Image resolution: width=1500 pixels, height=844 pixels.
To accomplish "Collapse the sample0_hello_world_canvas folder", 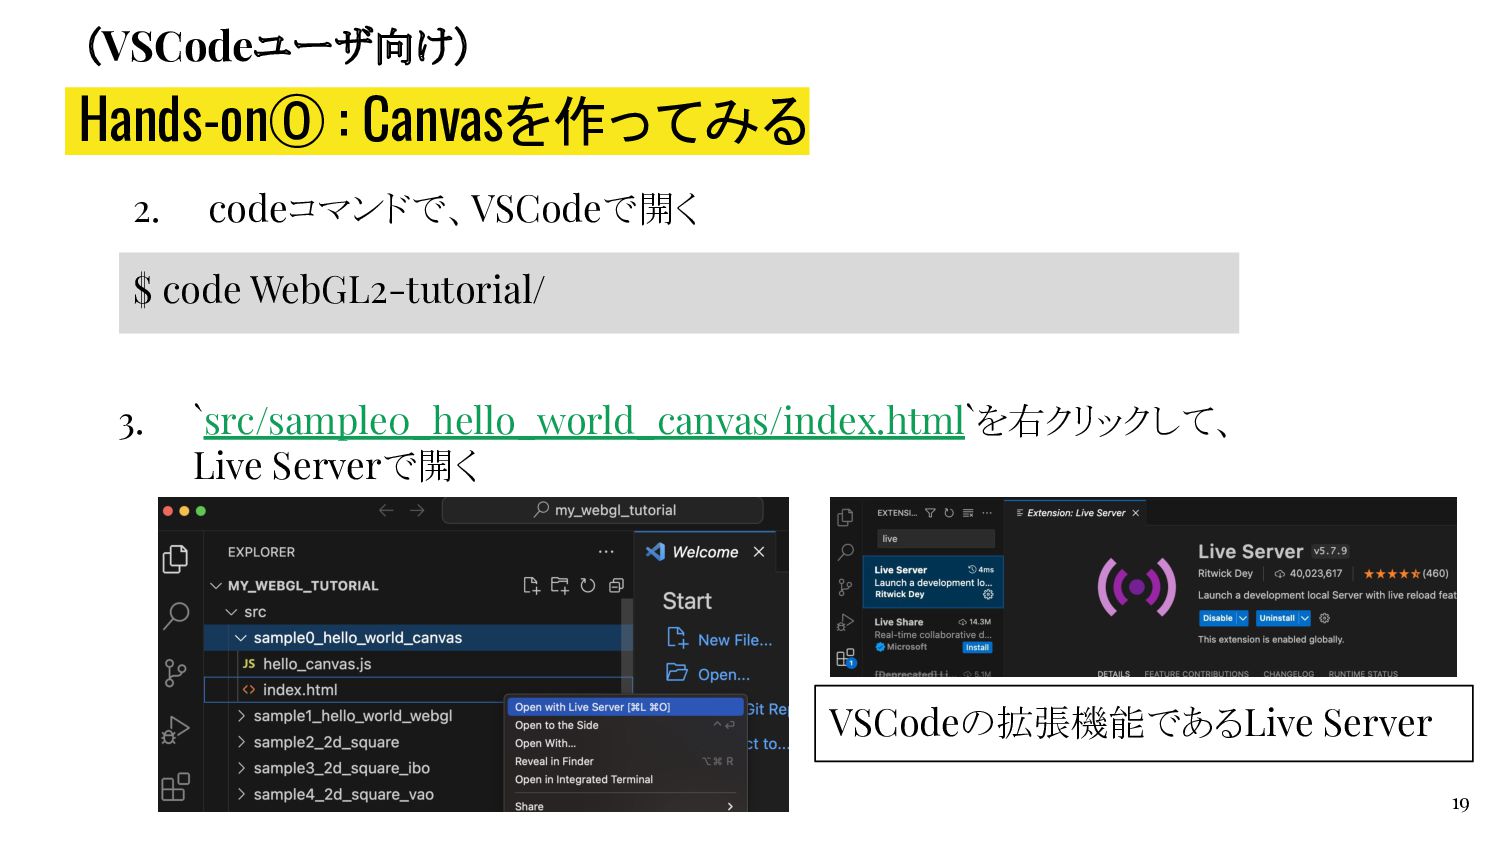I will click(241, 638).
